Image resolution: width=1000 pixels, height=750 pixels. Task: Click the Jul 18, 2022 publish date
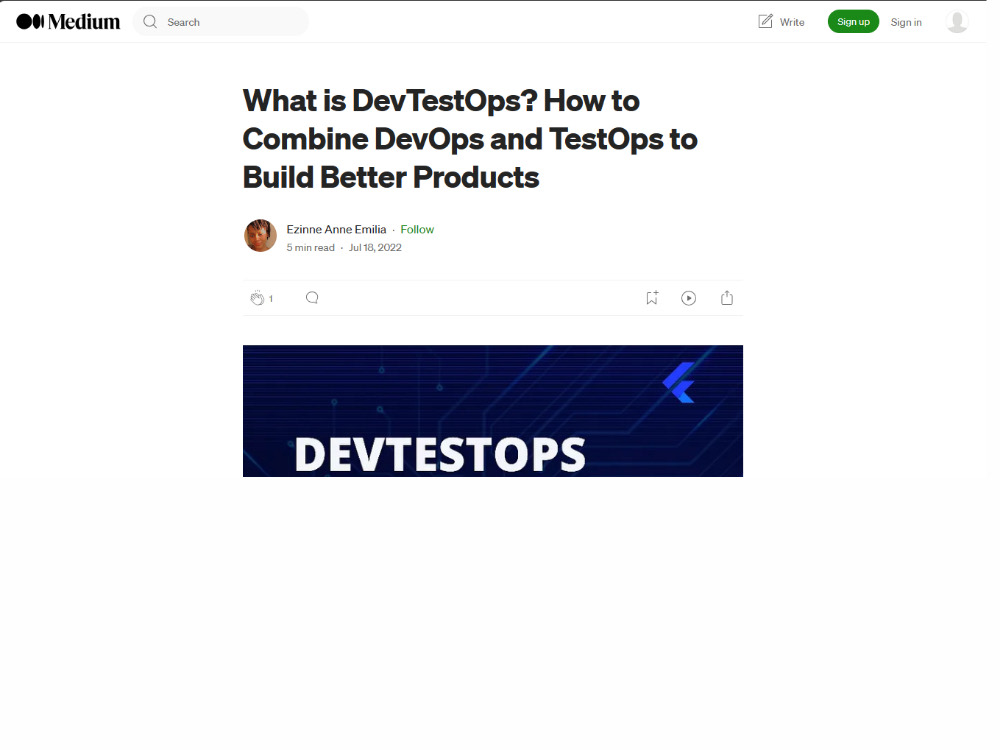pos(375,247)
